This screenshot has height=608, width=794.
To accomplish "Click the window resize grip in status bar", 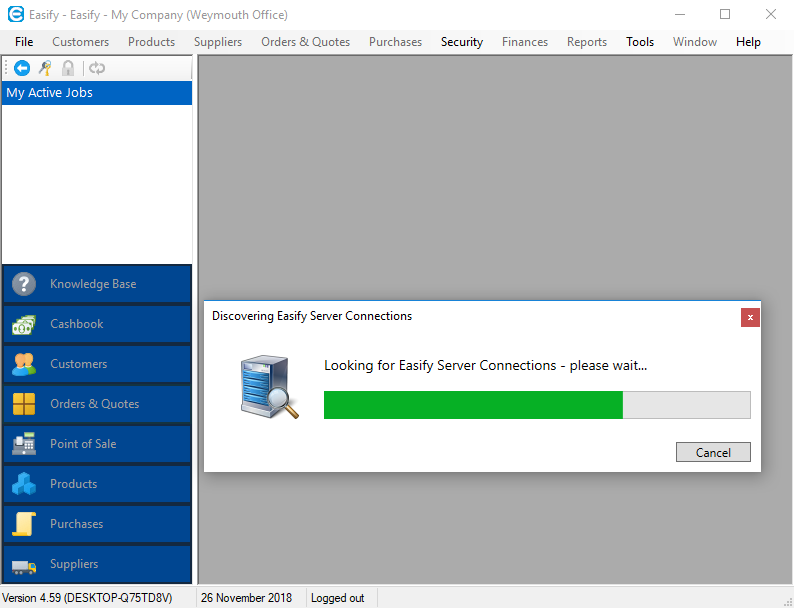I will click(787, 601).
